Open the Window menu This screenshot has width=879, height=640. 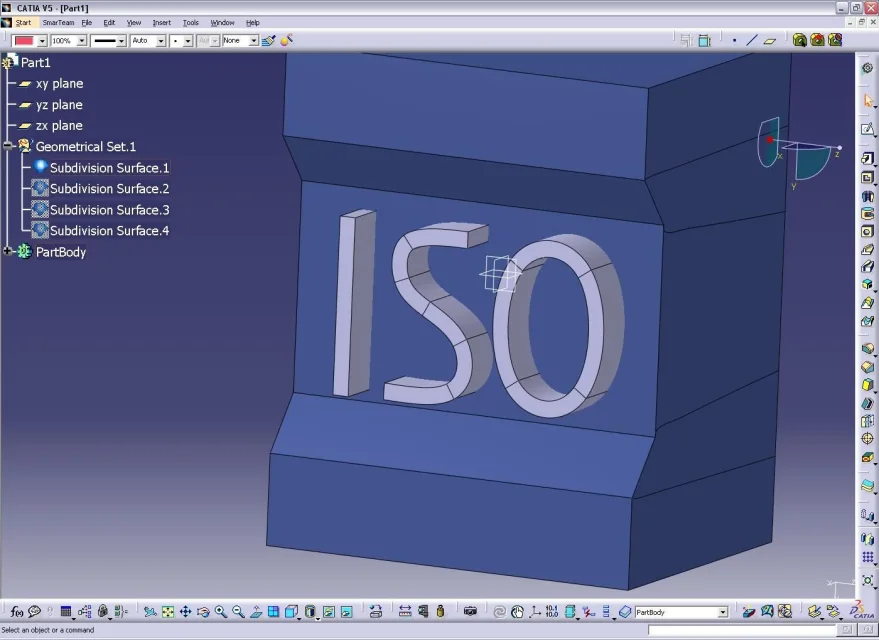pos(222,23)
